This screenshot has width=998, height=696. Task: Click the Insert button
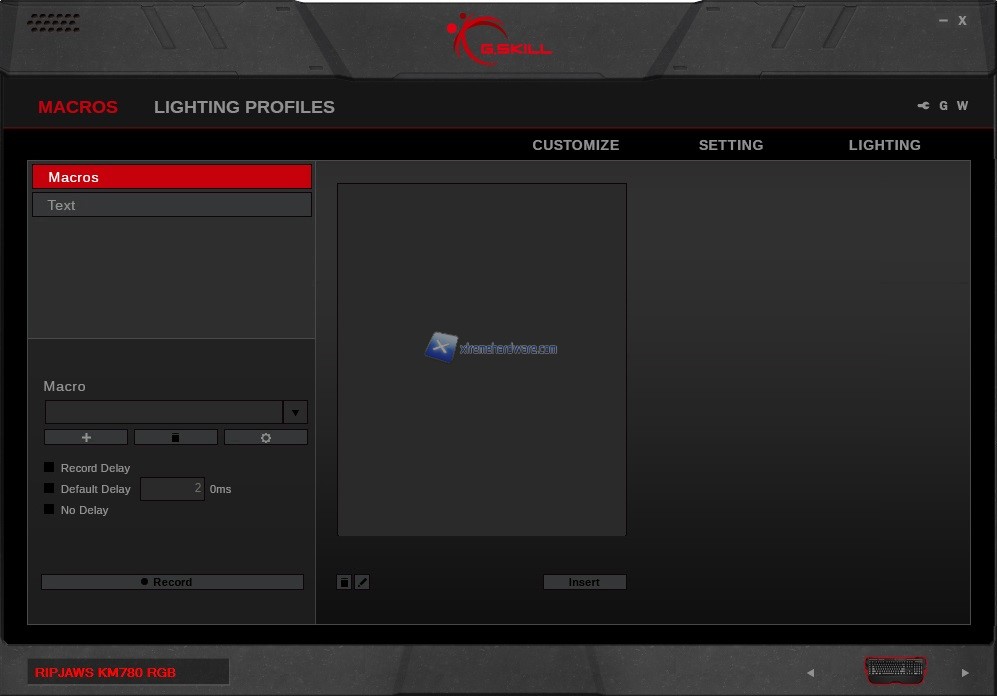point(584,582)
